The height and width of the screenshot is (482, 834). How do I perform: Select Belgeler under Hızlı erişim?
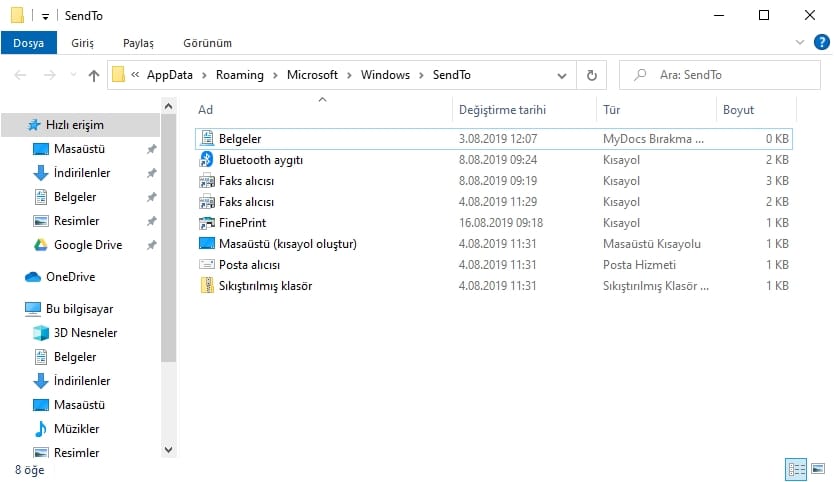click(x=75, y=197)
